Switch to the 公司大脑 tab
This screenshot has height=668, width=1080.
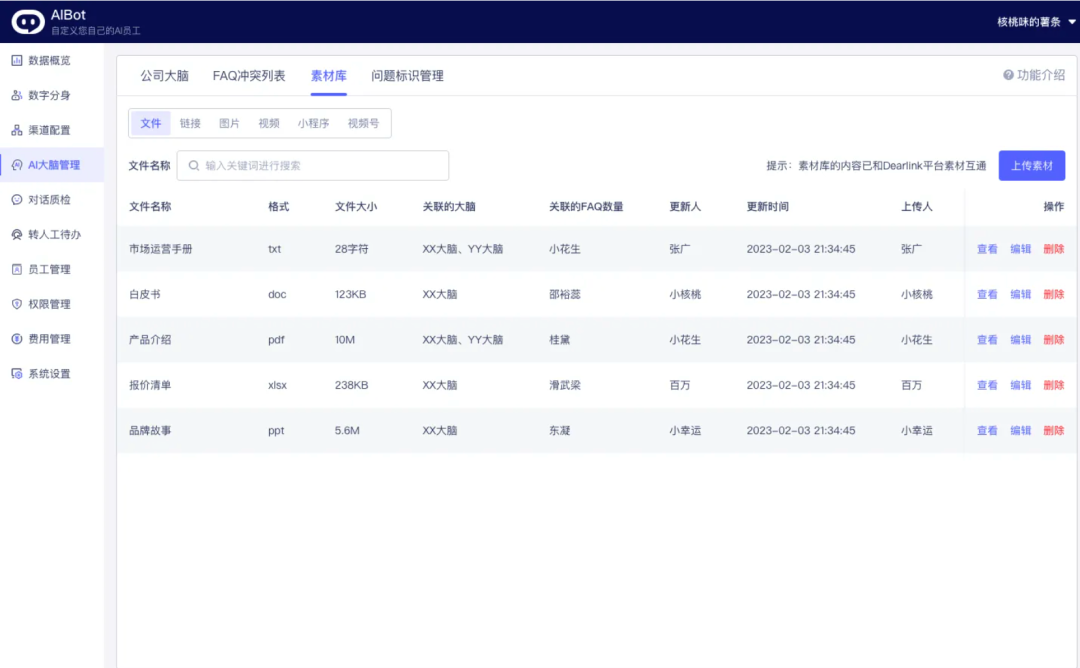(164, 76)
